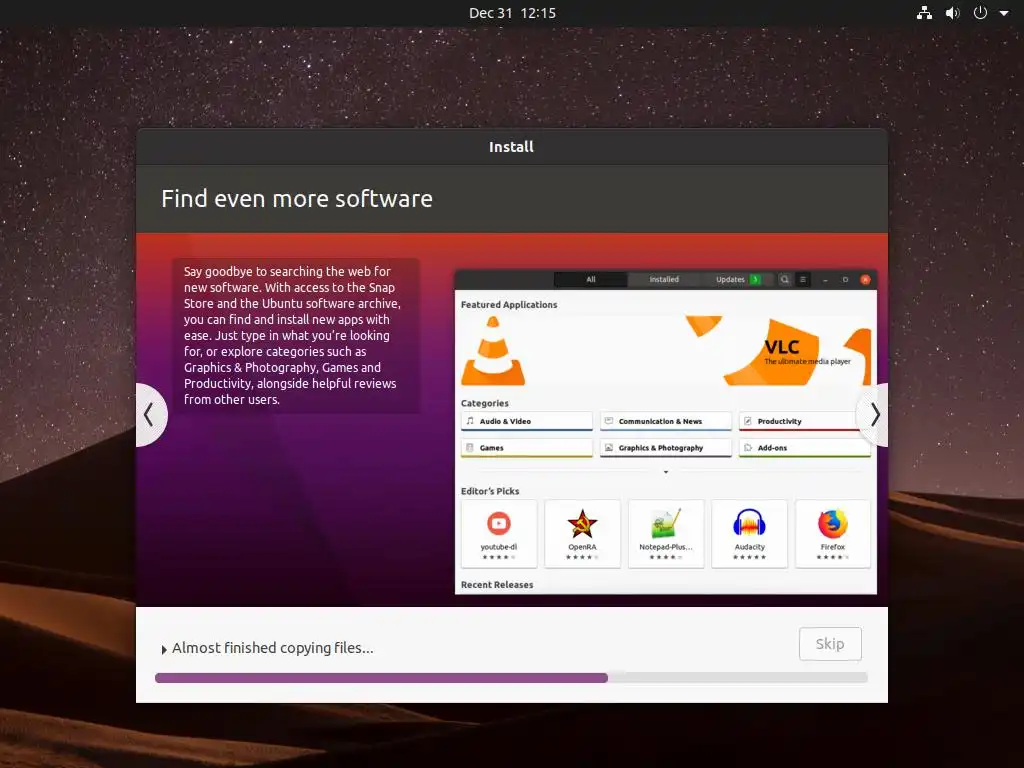Click the orange close button in software preview
The image size is (1024, 768).
coord(865,280)
